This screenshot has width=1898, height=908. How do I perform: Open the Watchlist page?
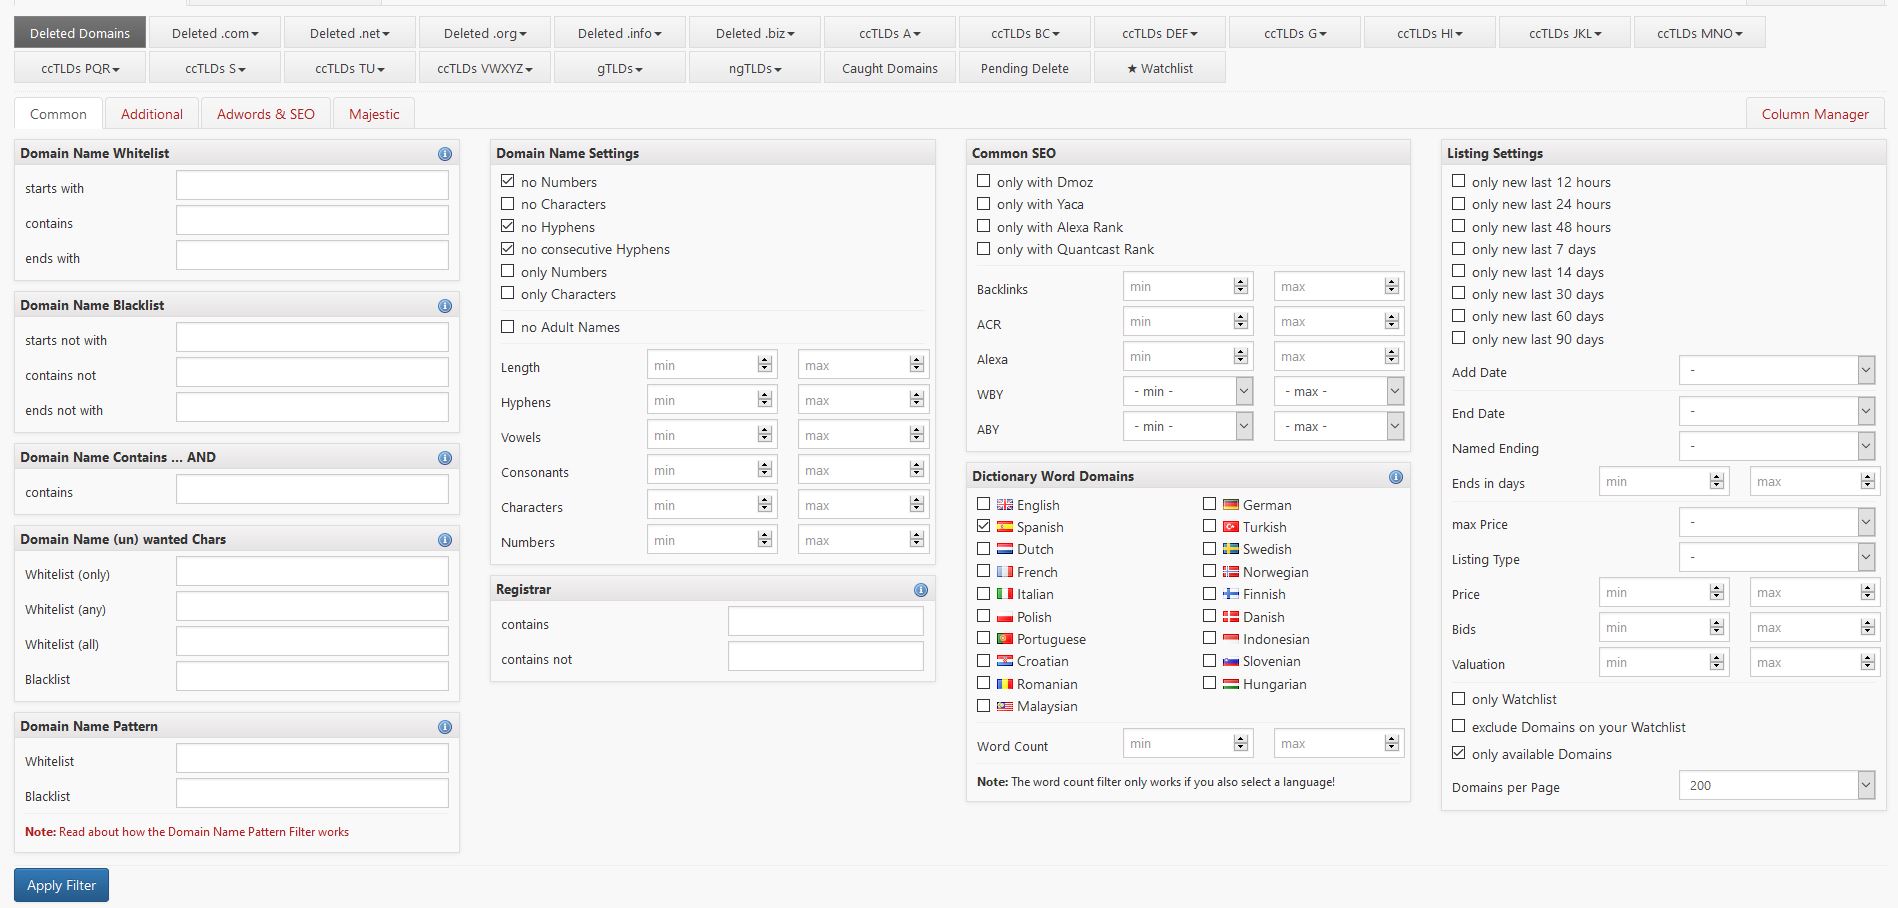(1160, 68)
